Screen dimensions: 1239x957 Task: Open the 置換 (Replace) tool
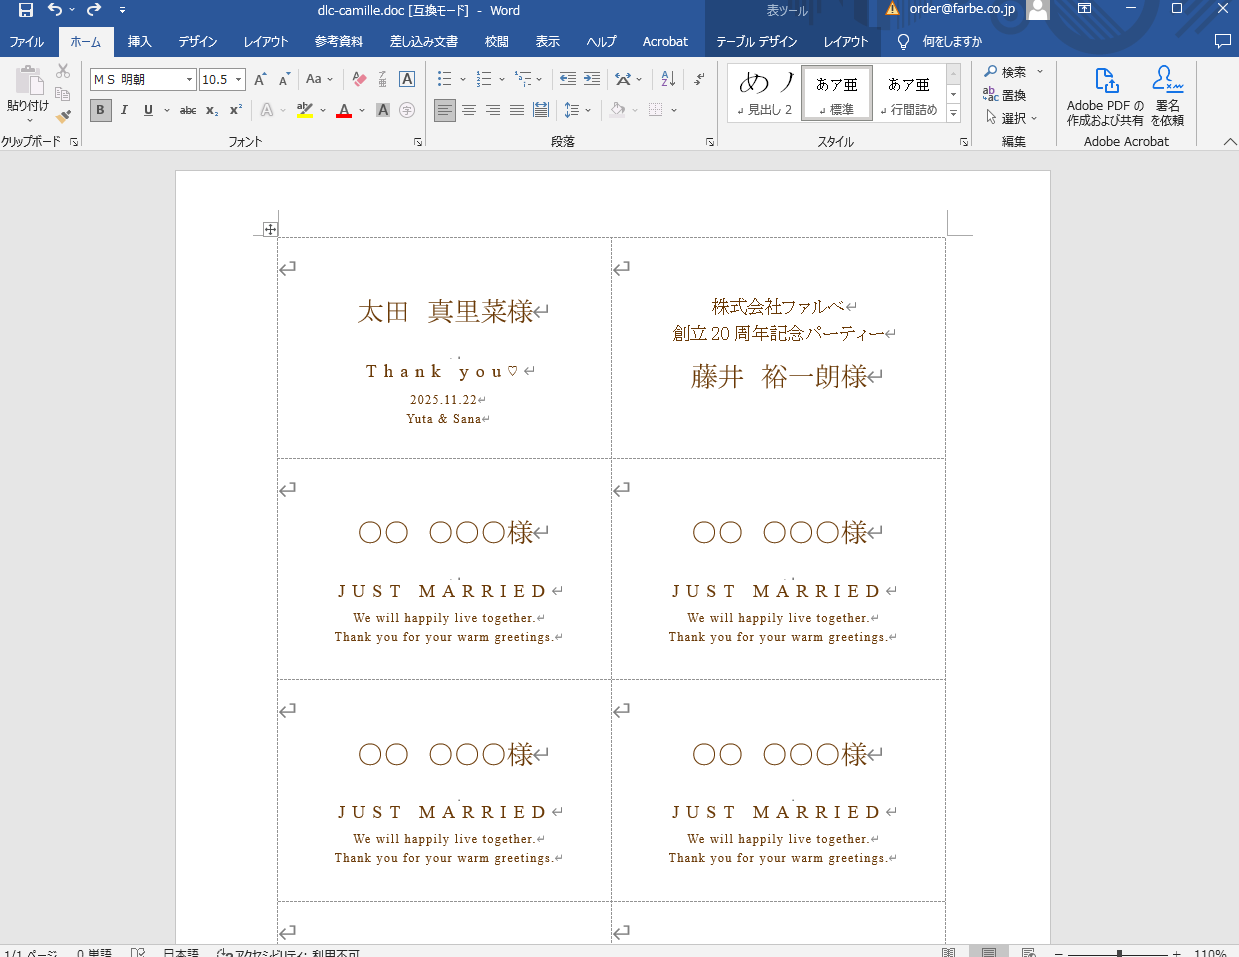pyautogui.click(x=1012, y=94)
